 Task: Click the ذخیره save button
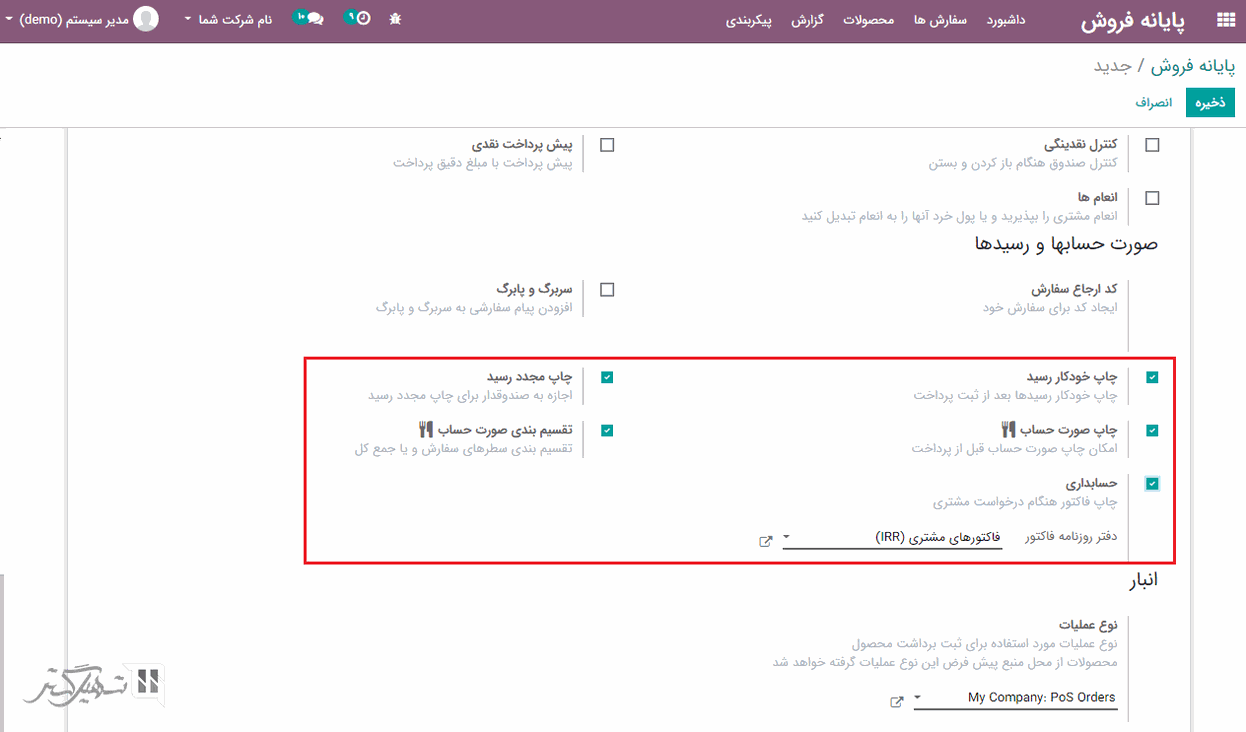coord(1210,103)
